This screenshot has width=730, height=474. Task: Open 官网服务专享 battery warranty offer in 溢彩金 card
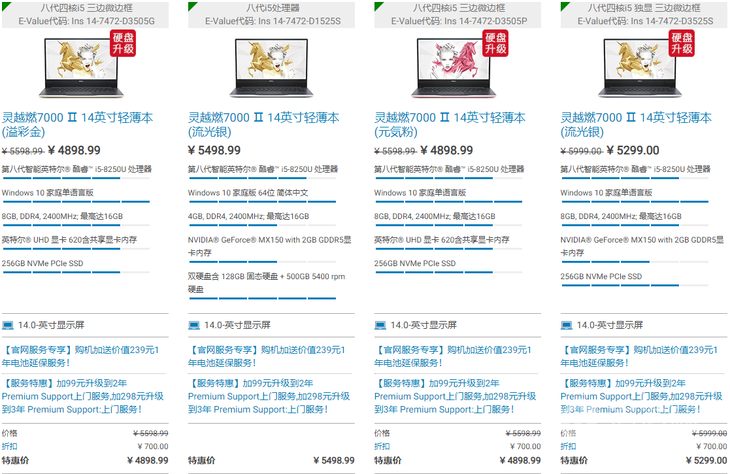81,356
